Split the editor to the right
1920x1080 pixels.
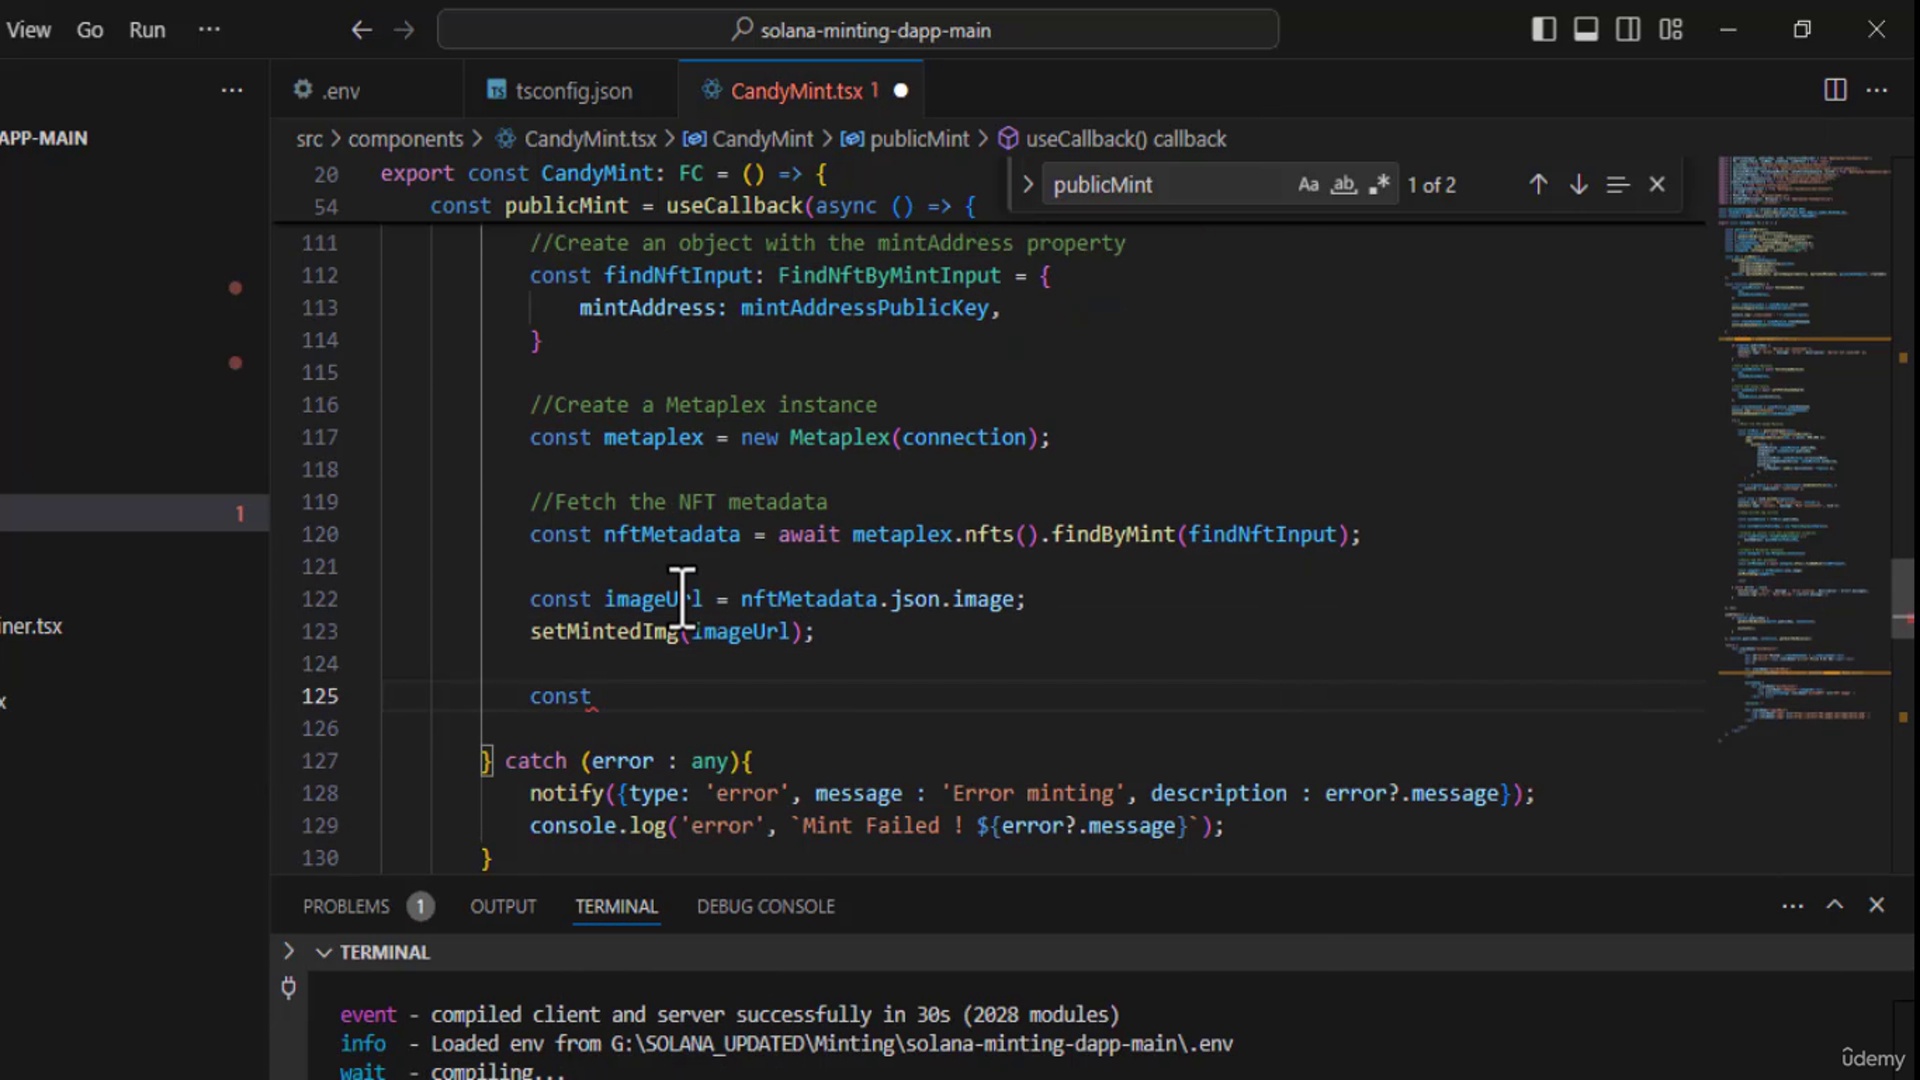click(x=1835, y=91)
